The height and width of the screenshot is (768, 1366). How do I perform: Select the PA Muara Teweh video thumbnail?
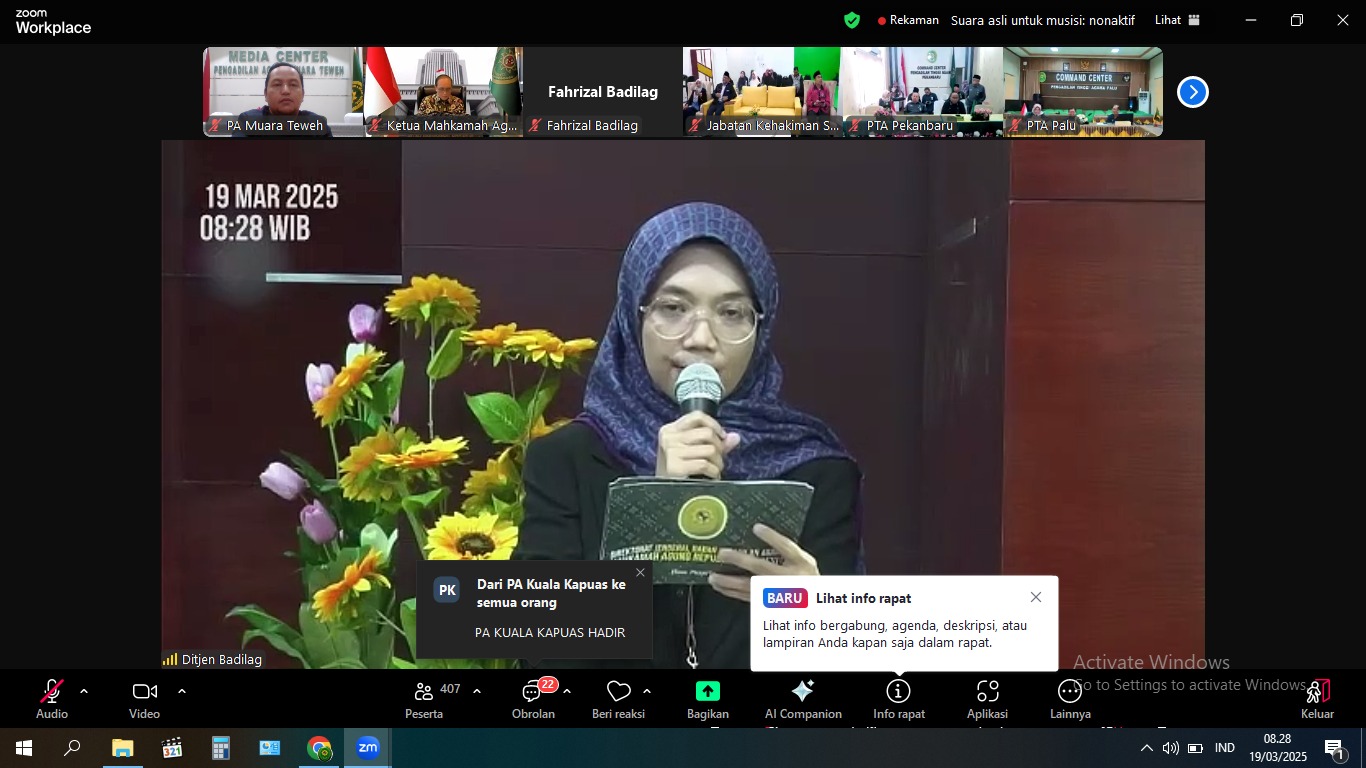[x=283, y=92]
